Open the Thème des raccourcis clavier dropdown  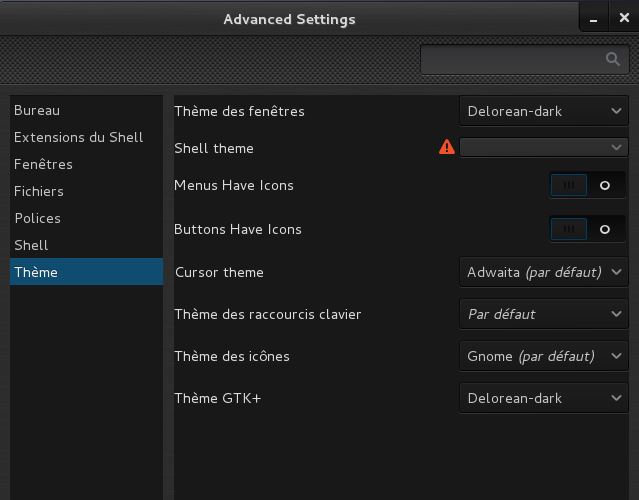point(544,314)
